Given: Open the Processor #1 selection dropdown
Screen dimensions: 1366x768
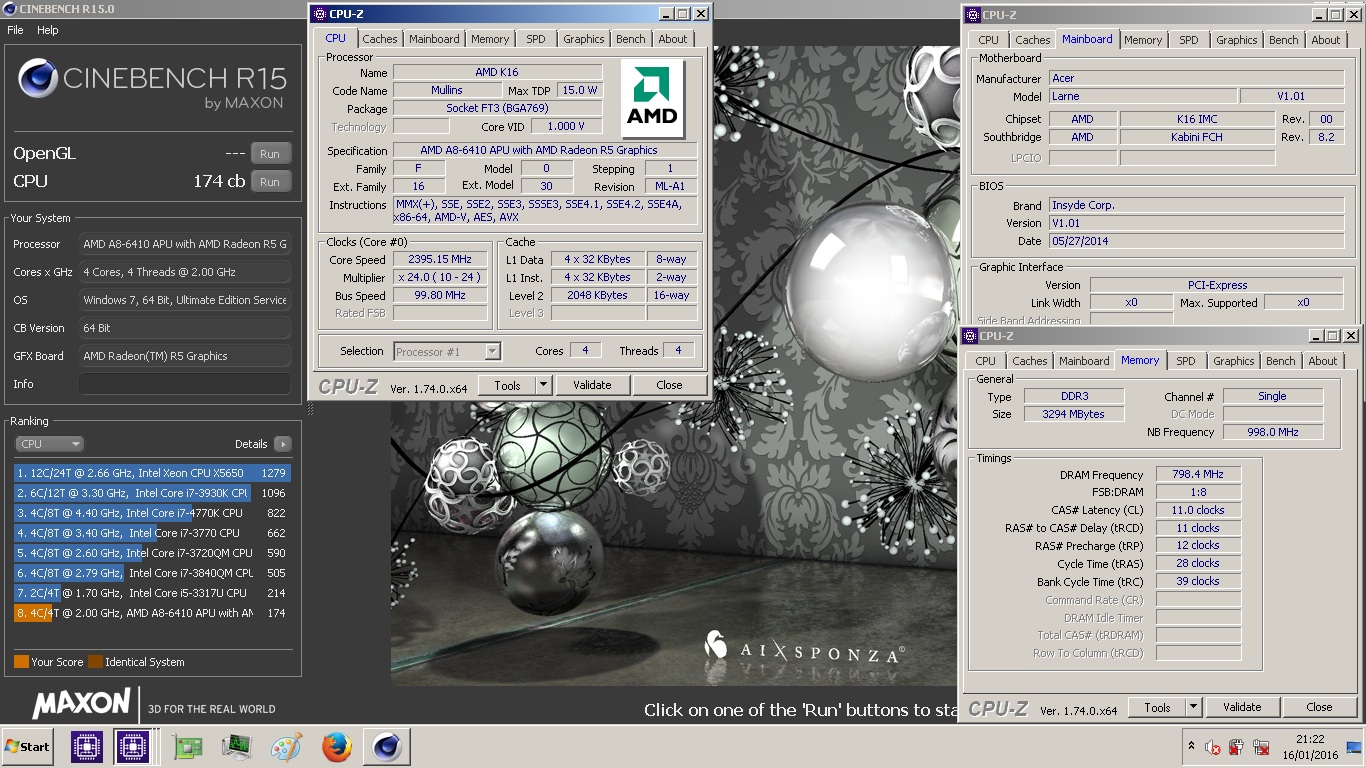Looking at the screenshot, I should 447,351.
